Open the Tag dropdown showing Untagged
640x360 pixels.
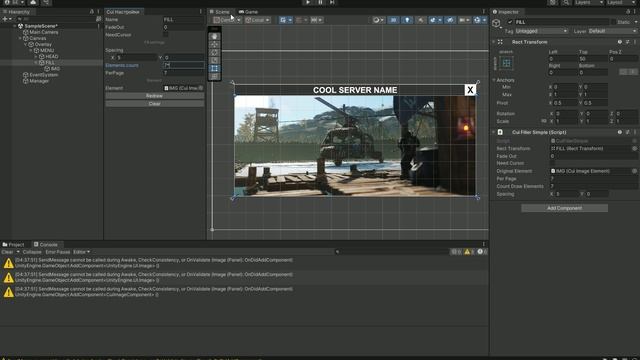point(541,31)
